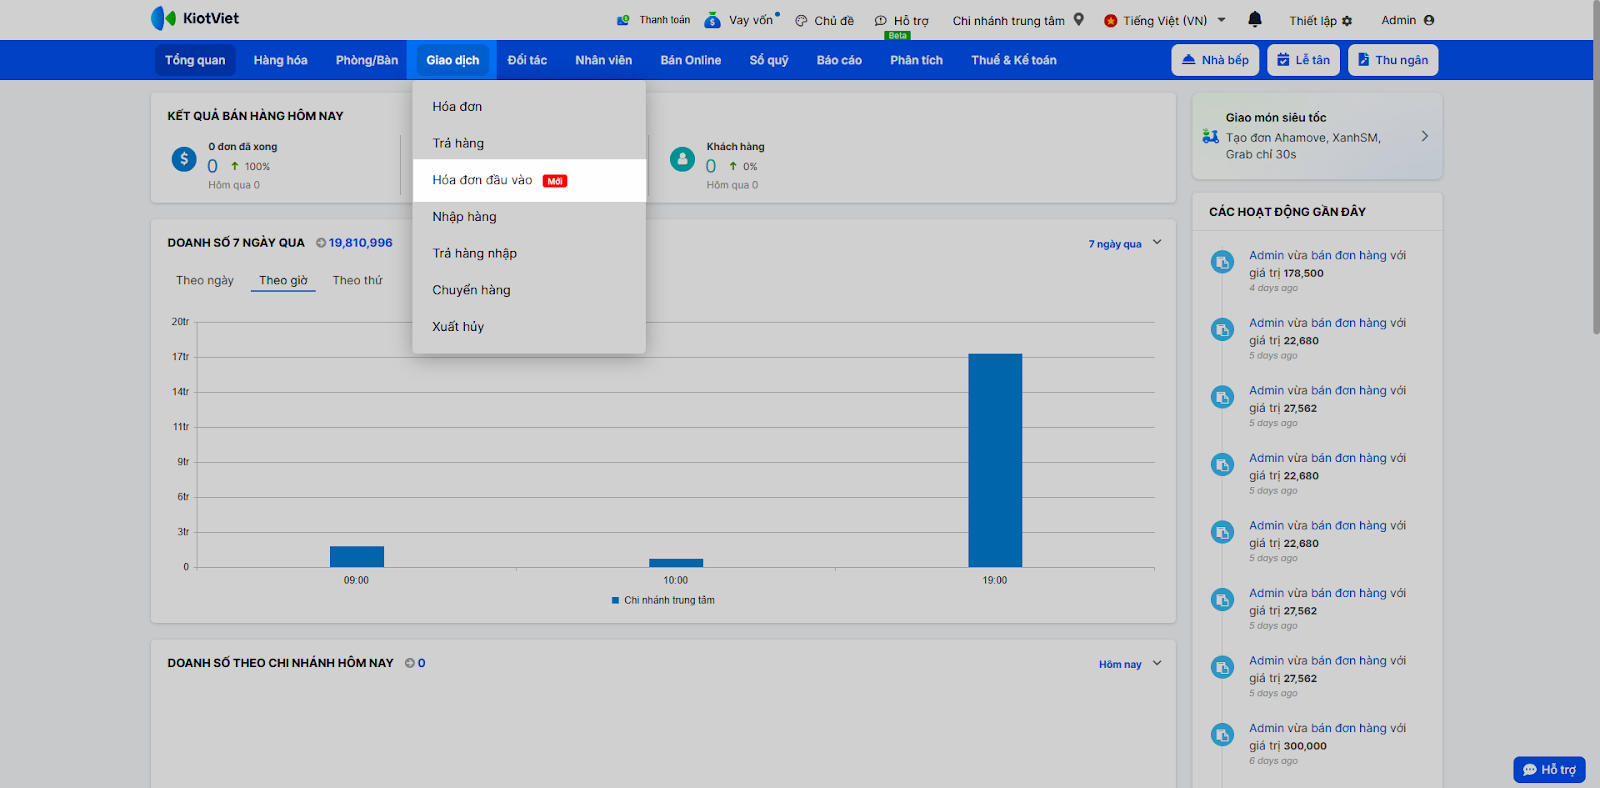
Task: Click the Hỗ trợ chat icon in header
Action: 881,21
